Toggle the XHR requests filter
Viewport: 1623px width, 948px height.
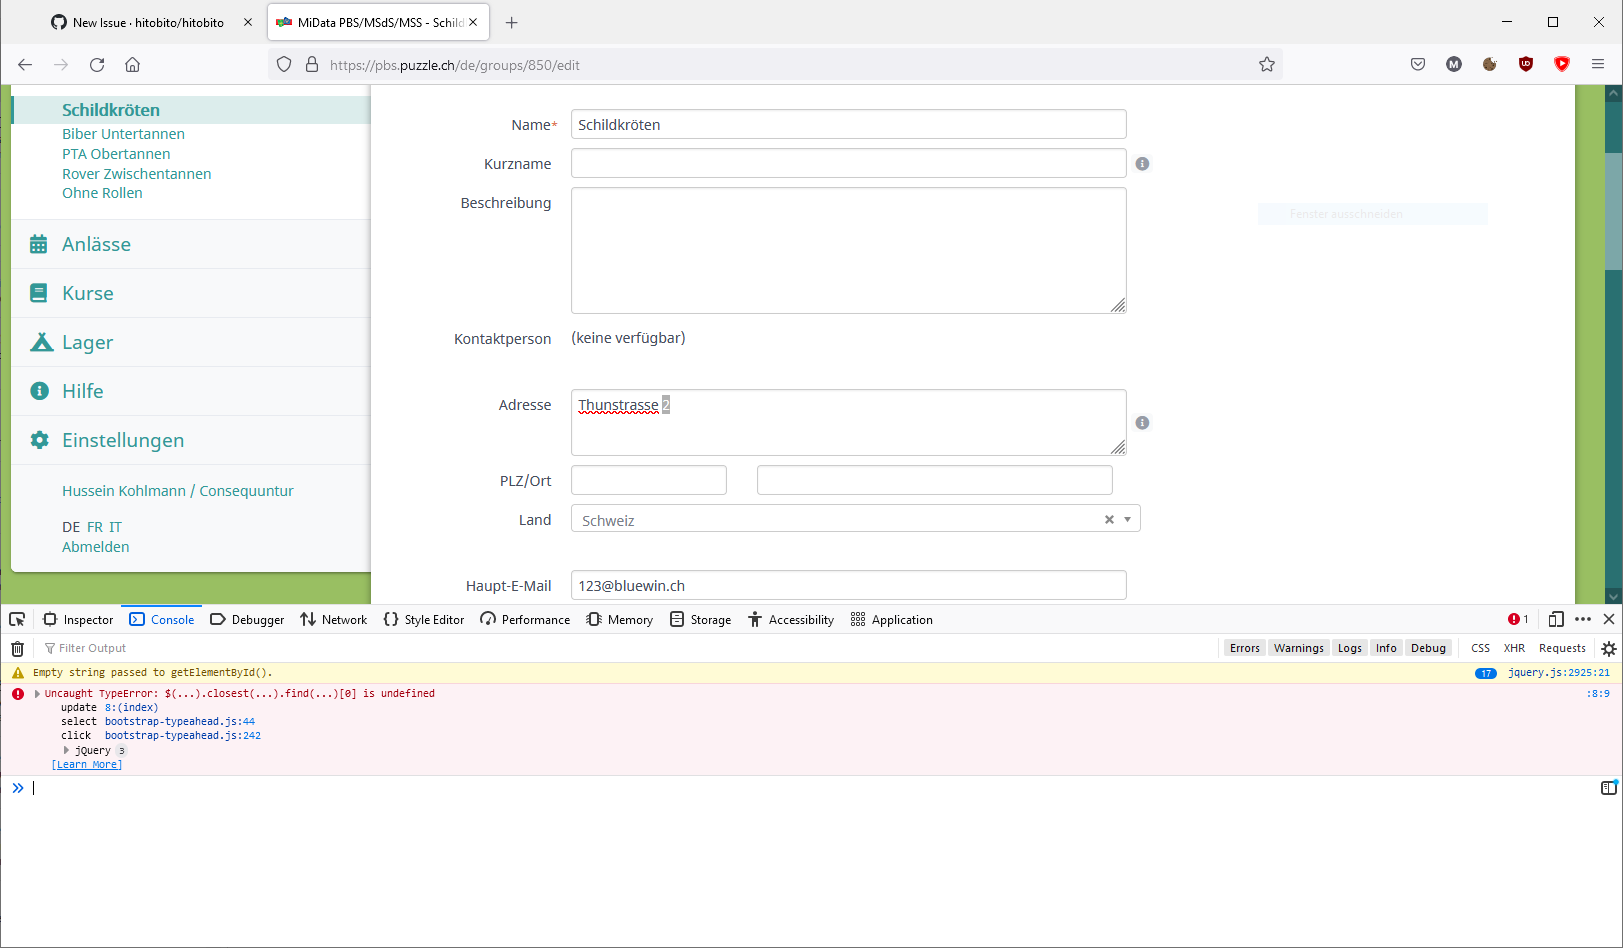point(1514,648)
